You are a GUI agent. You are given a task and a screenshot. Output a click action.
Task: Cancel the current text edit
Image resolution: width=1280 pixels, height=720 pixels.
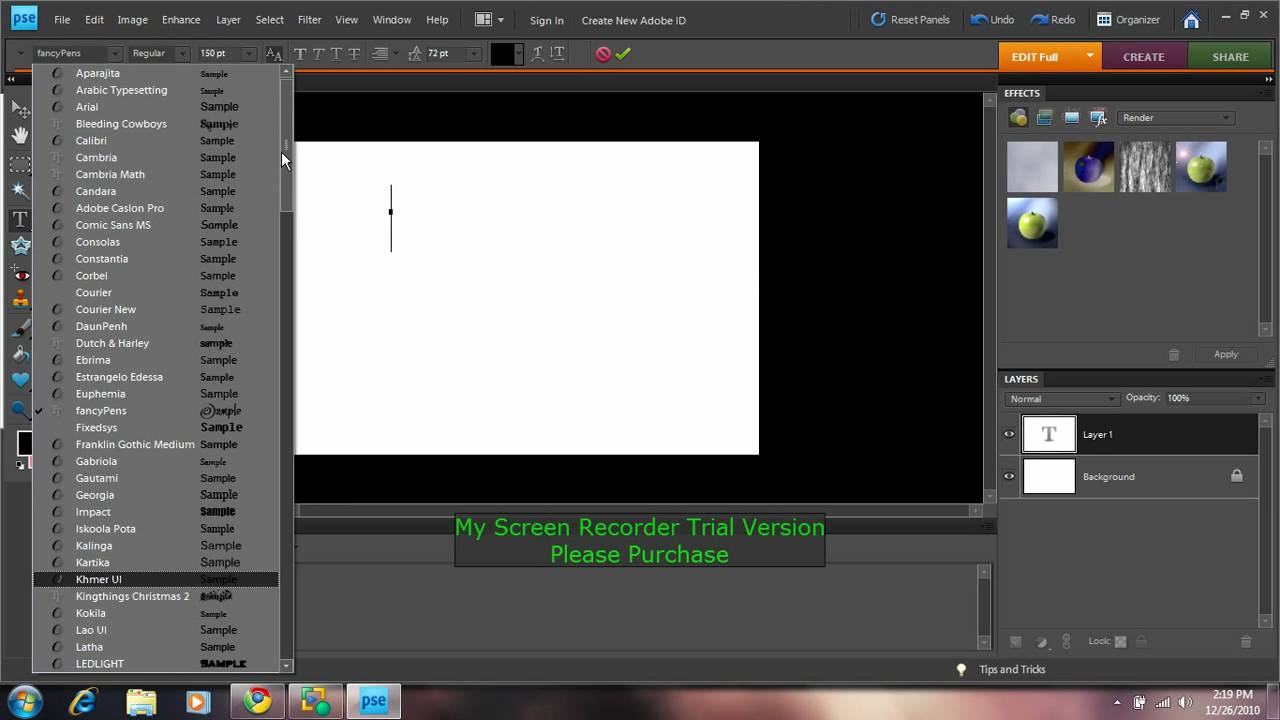603,54
